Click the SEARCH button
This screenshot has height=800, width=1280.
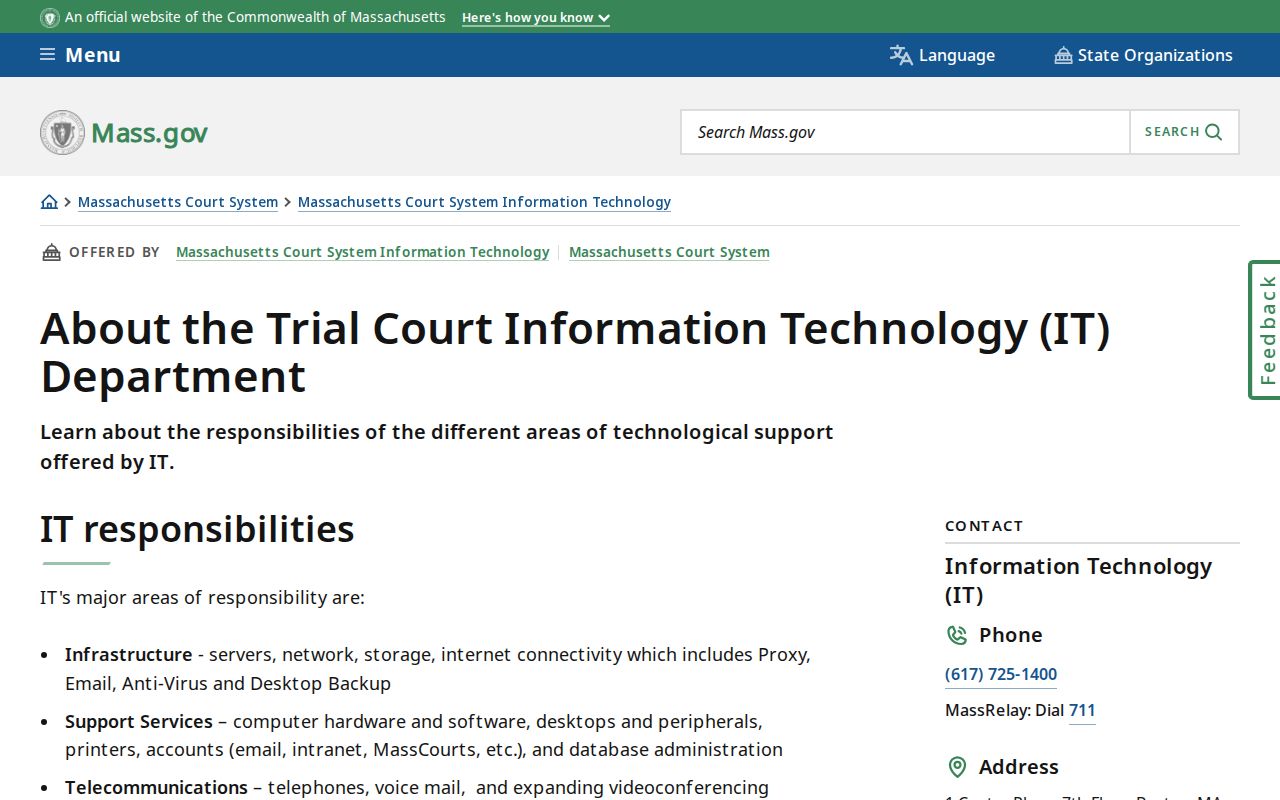tap(1184, 132)
